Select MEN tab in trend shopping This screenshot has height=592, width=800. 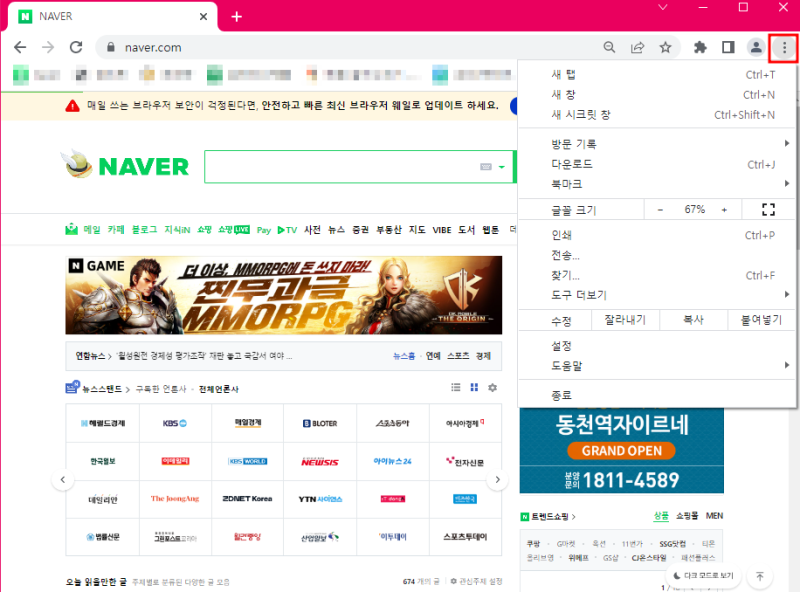(x=714, y=516)
